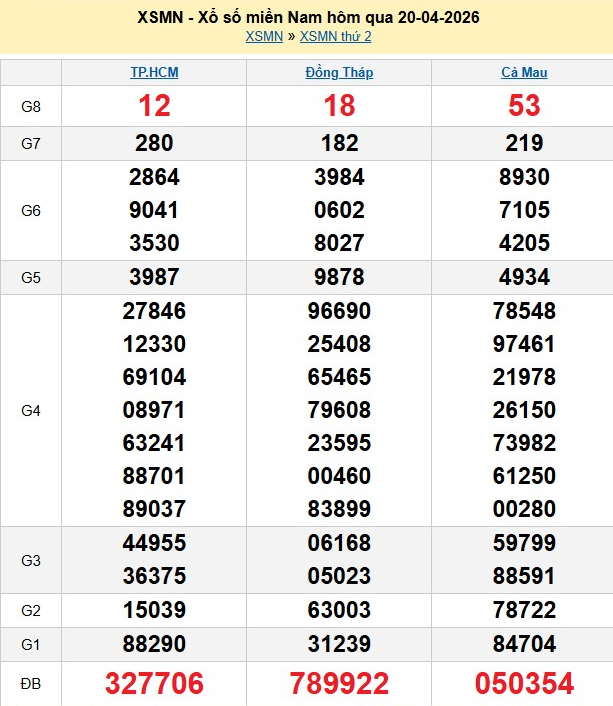Select G2 number 63003 under Đồng Tháp
Screen dimensions: 613x706
pos(338,610)
